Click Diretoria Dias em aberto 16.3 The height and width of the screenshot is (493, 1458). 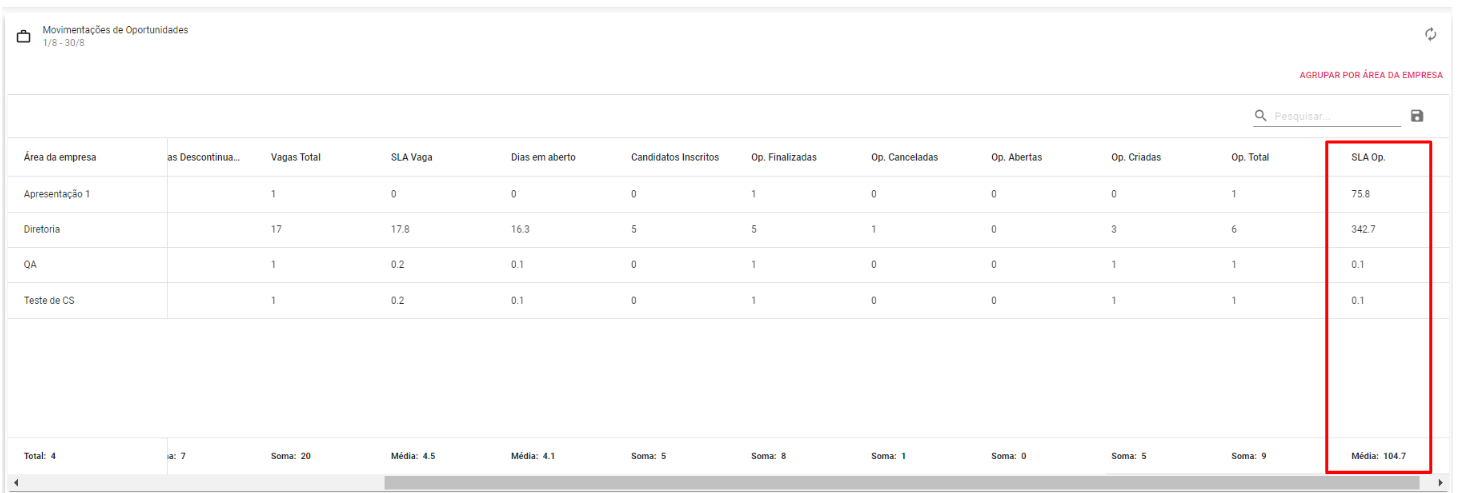[x=520, y=229]
